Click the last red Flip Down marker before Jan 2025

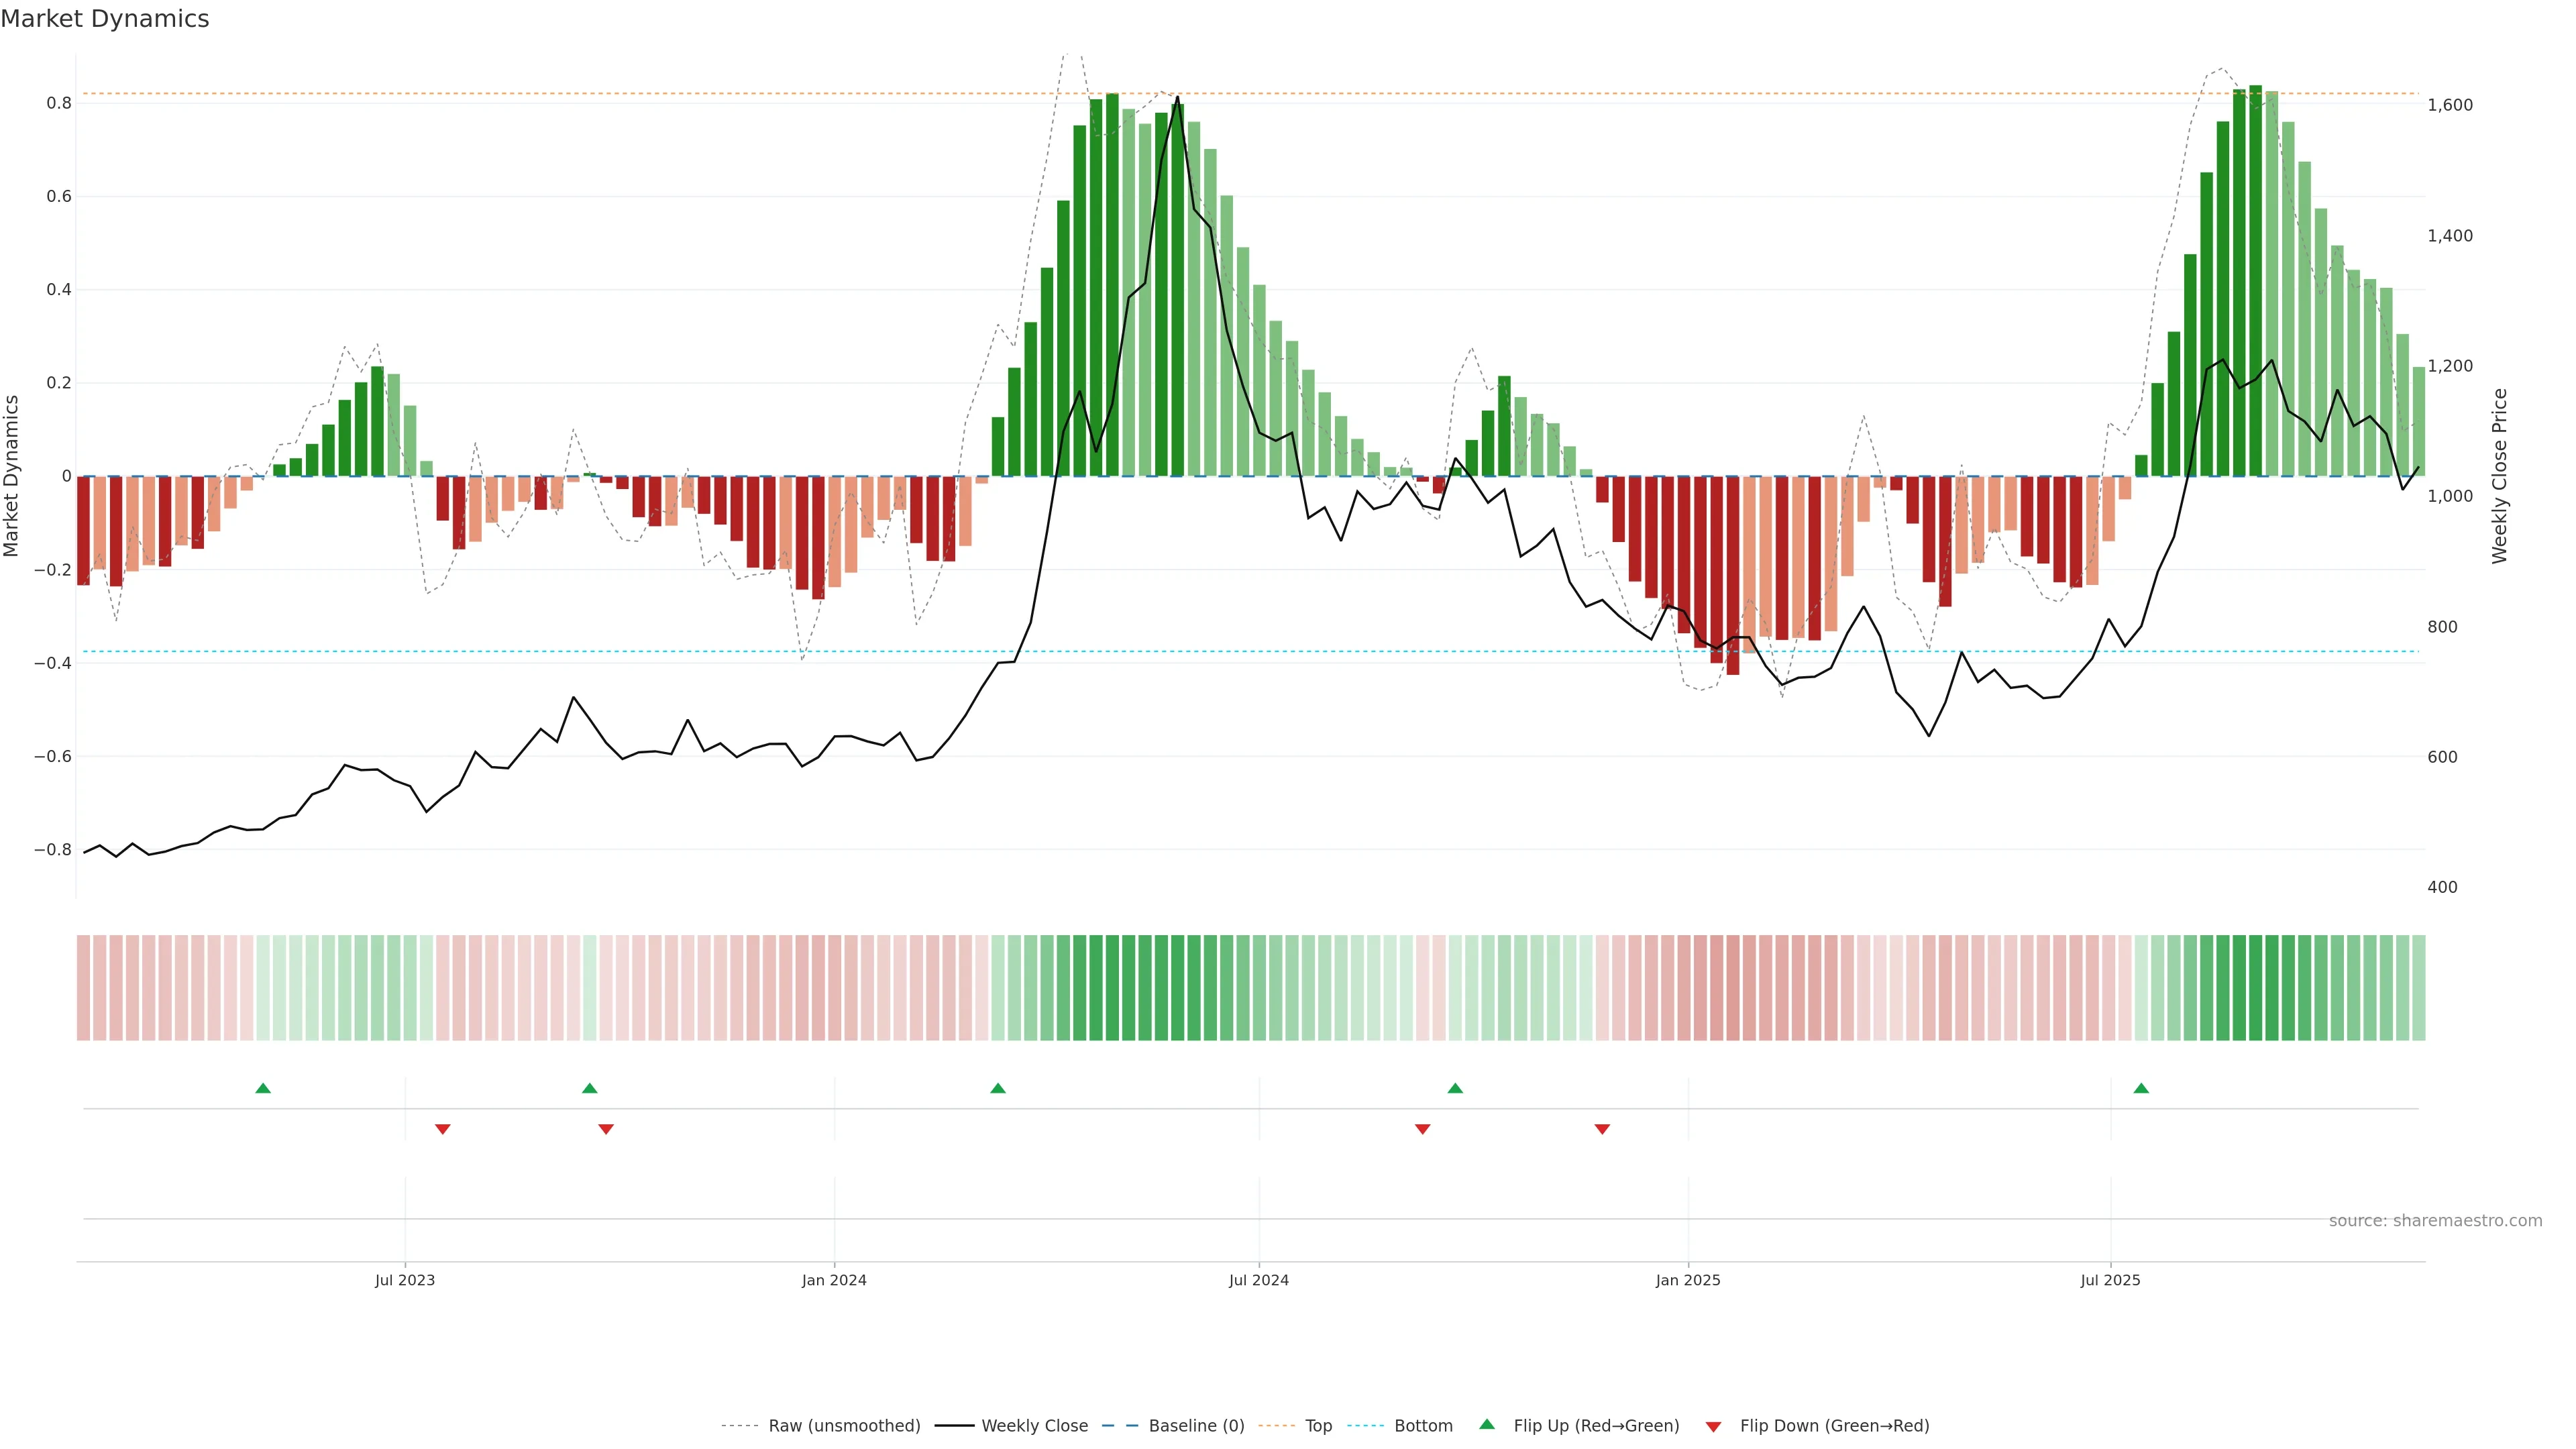click(x=1602, y=1129)
